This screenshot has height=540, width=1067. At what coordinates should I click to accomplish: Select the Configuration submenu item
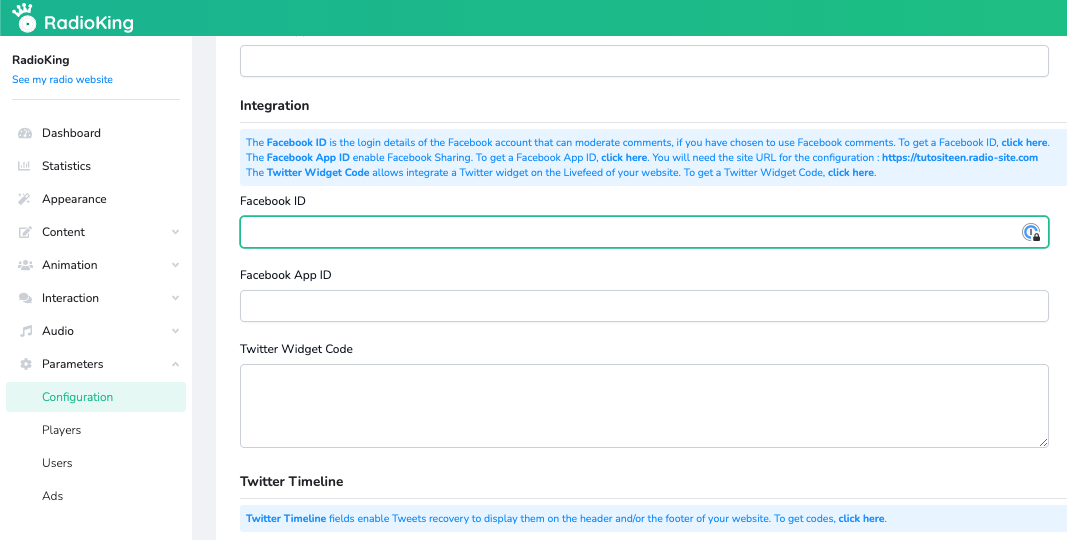(x=96, y=397)
